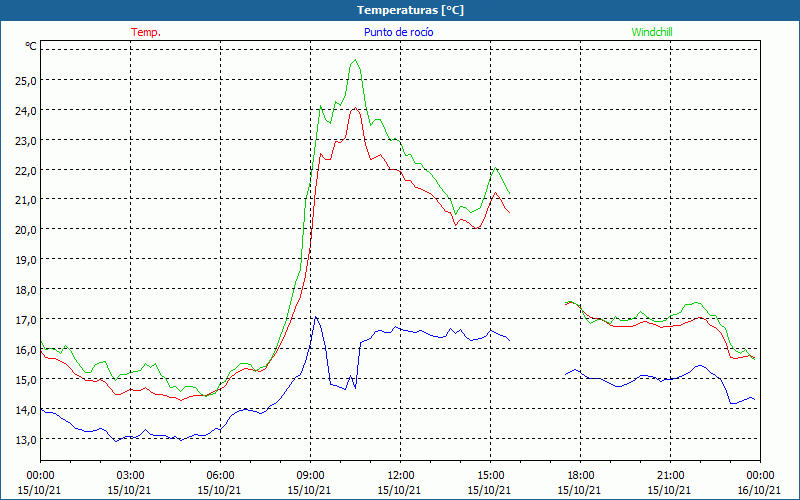Click the 12:00 time axis label
The height and width of the screenshot is (500, 800).
point(400,476)
